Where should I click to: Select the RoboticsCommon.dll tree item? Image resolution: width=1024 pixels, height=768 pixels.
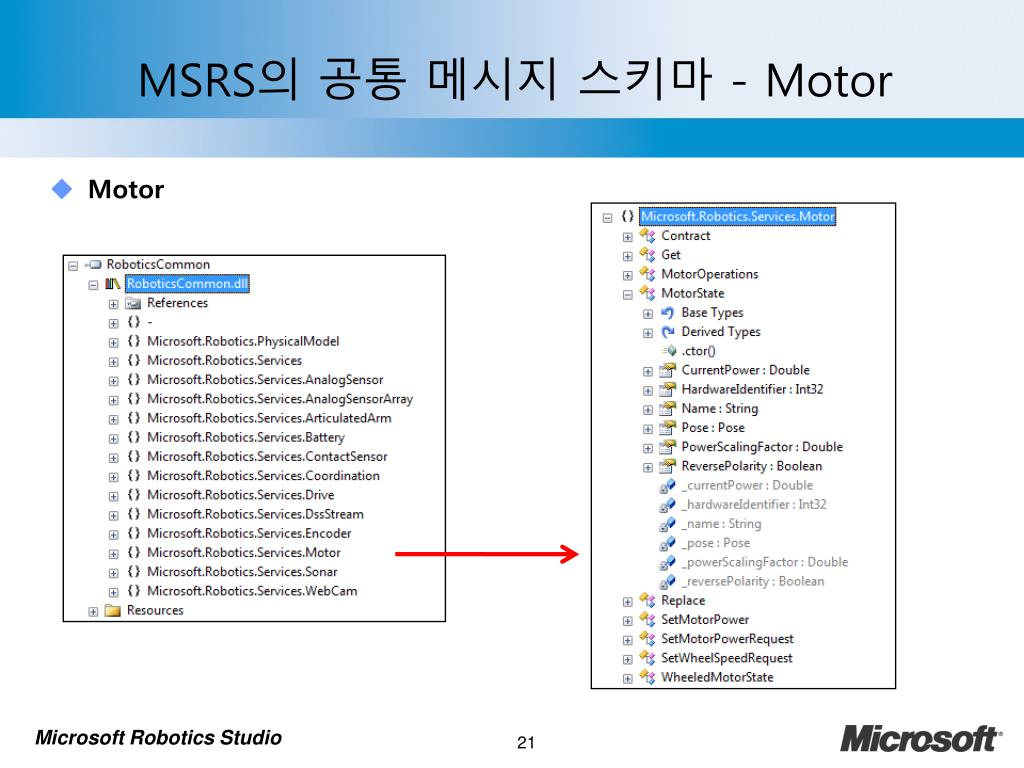[187, 284]
